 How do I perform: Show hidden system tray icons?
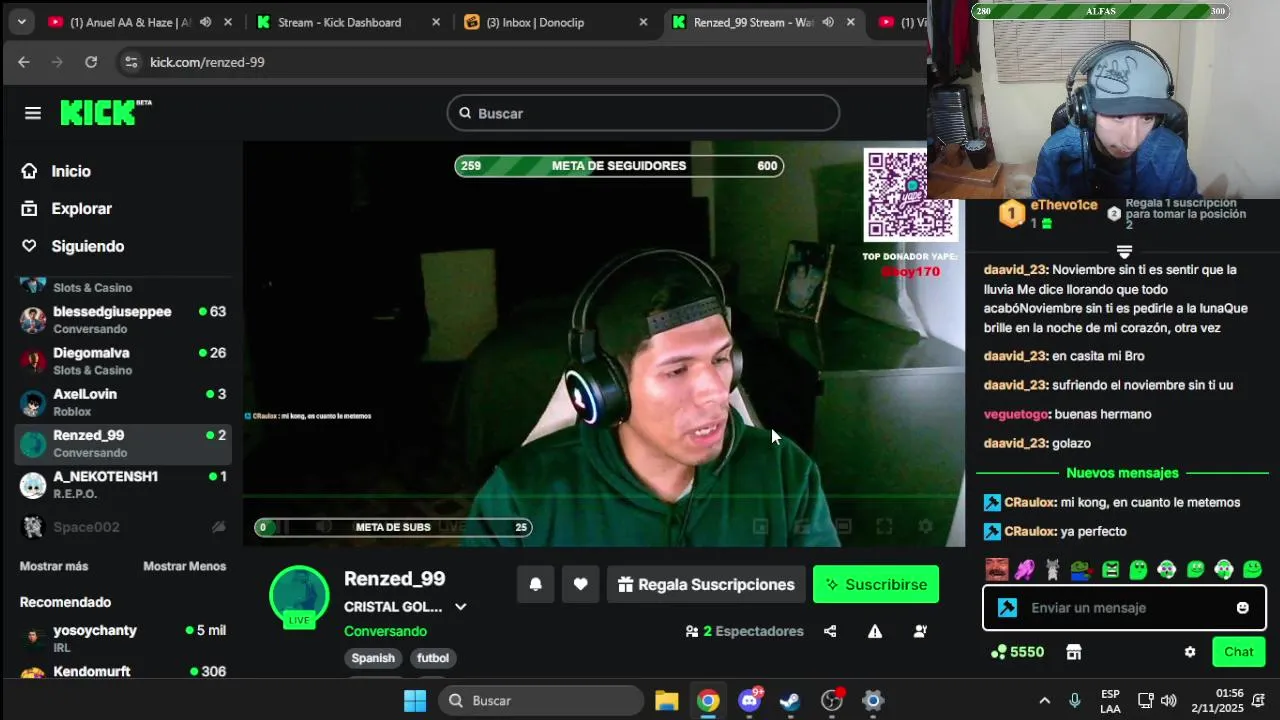click(x=1045, y=700)
